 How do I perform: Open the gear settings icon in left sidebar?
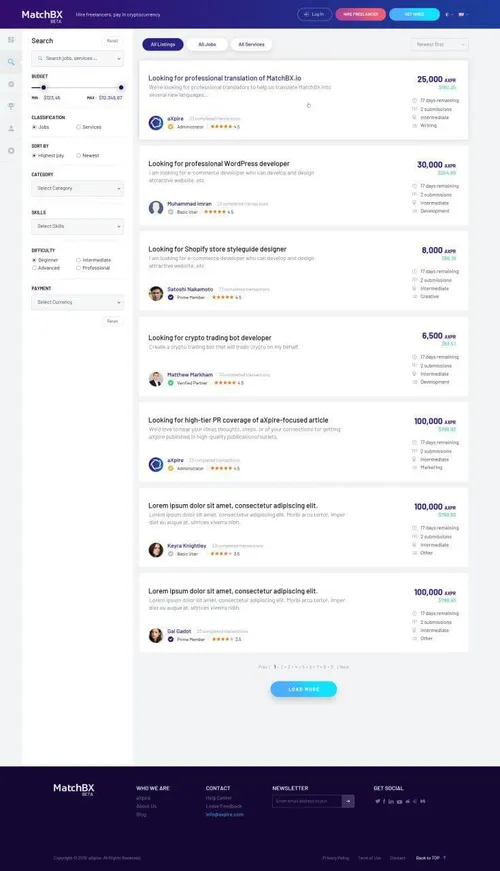click(11, 151)
